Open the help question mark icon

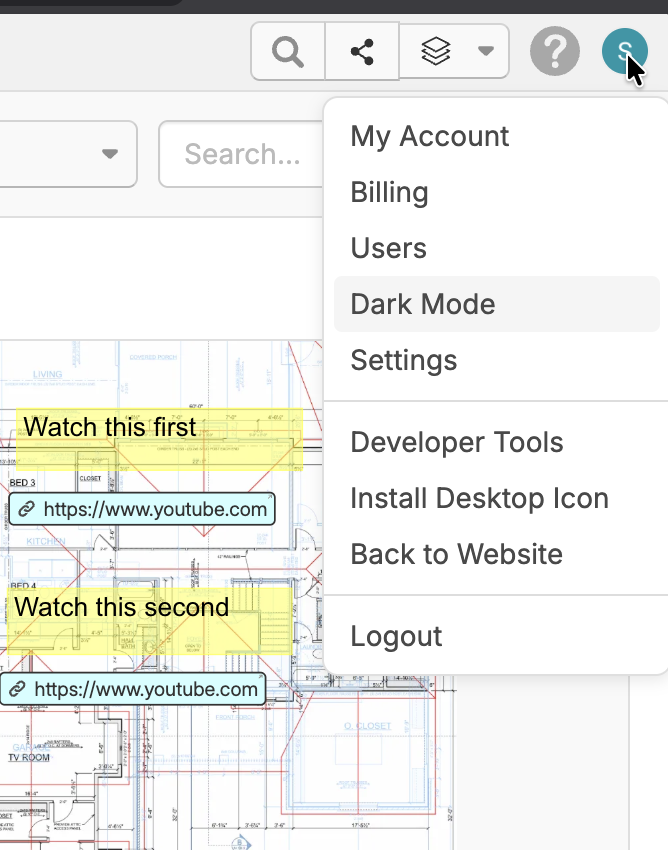point(554,51)
